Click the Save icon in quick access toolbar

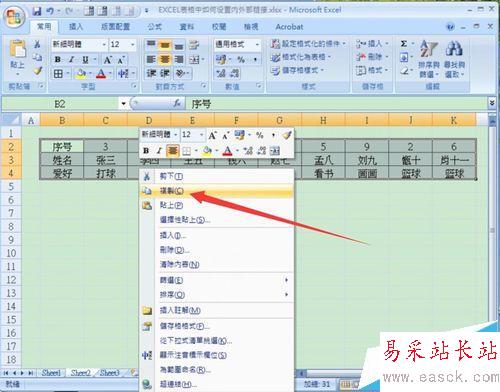coord(36,11)
